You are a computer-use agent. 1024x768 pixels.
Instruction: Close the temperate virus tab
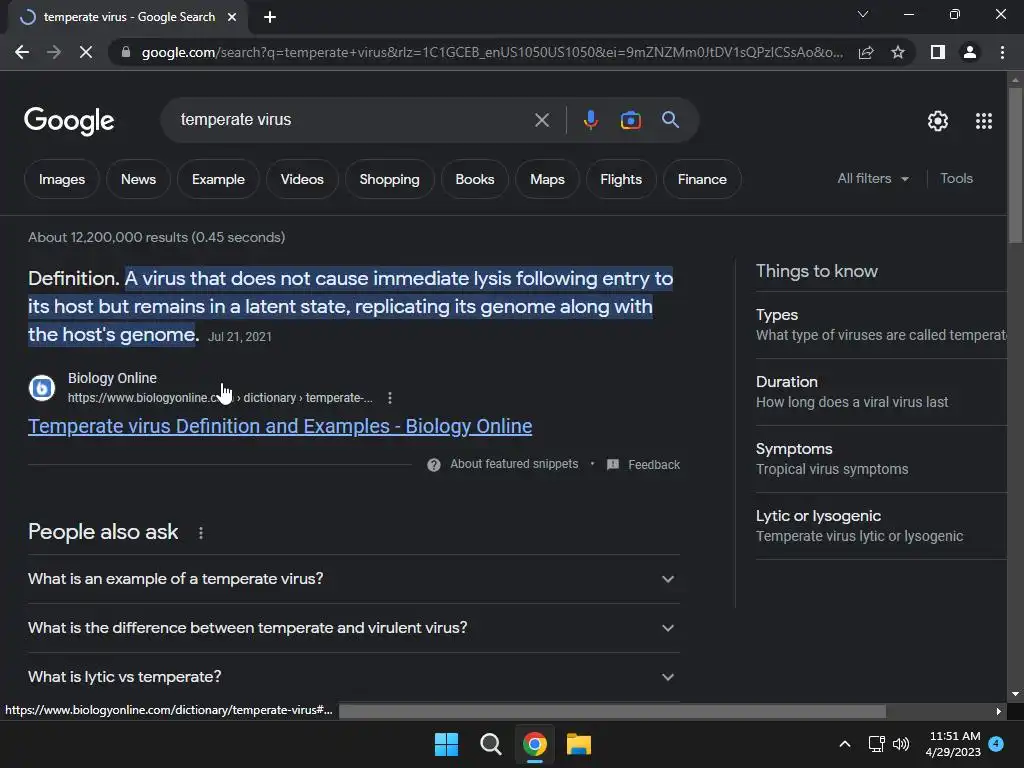point(232,17)
